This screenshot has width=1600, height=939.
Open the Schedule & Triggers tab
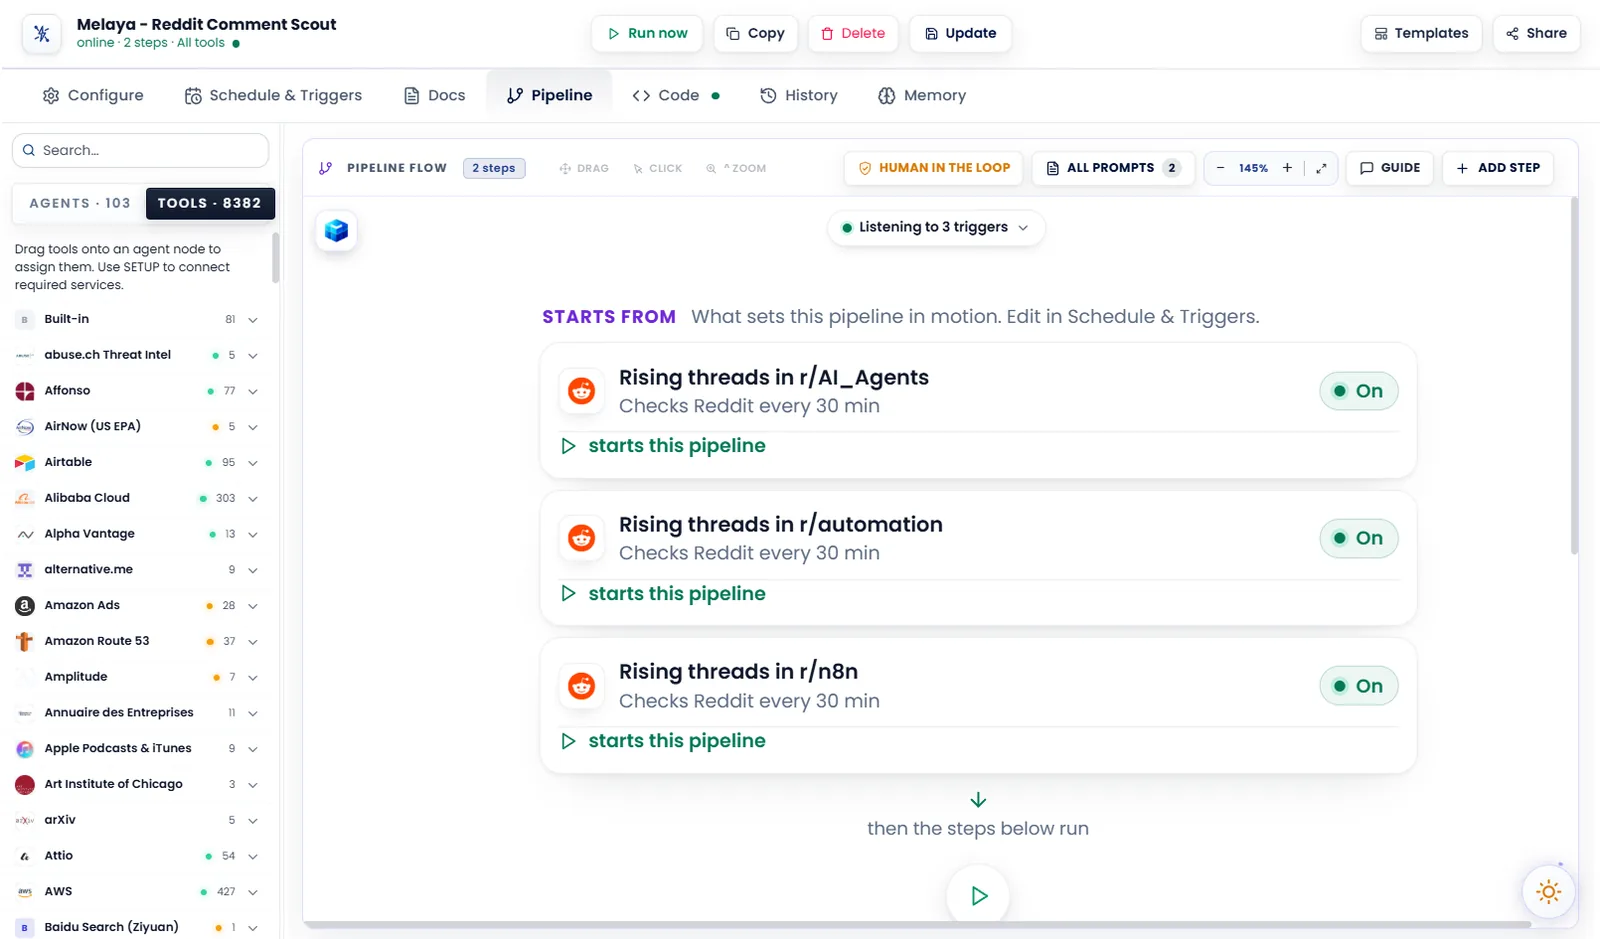click(273, 95)
